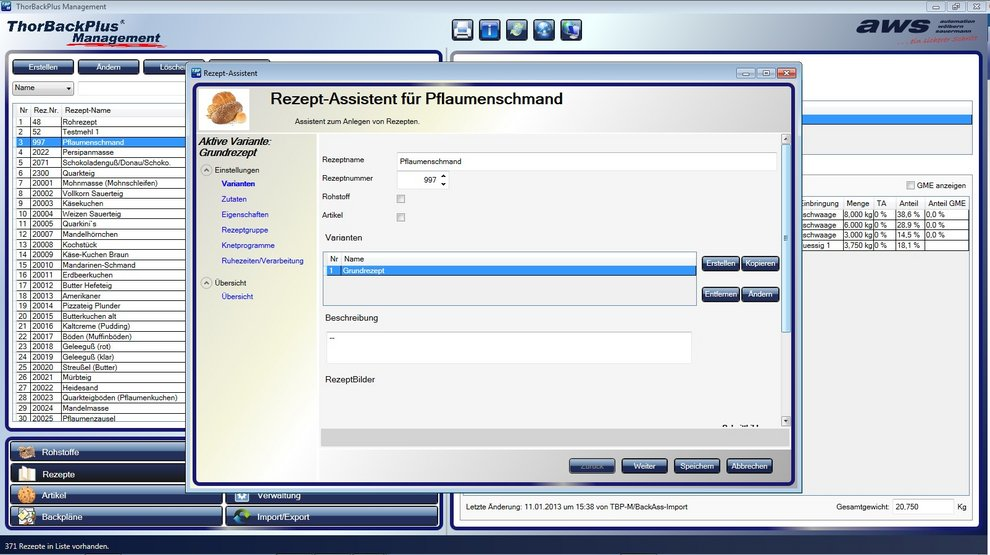Screen dimensions: 990x555
Task: Click inside the Rezeptname field
Action: (x=586, y=161)
